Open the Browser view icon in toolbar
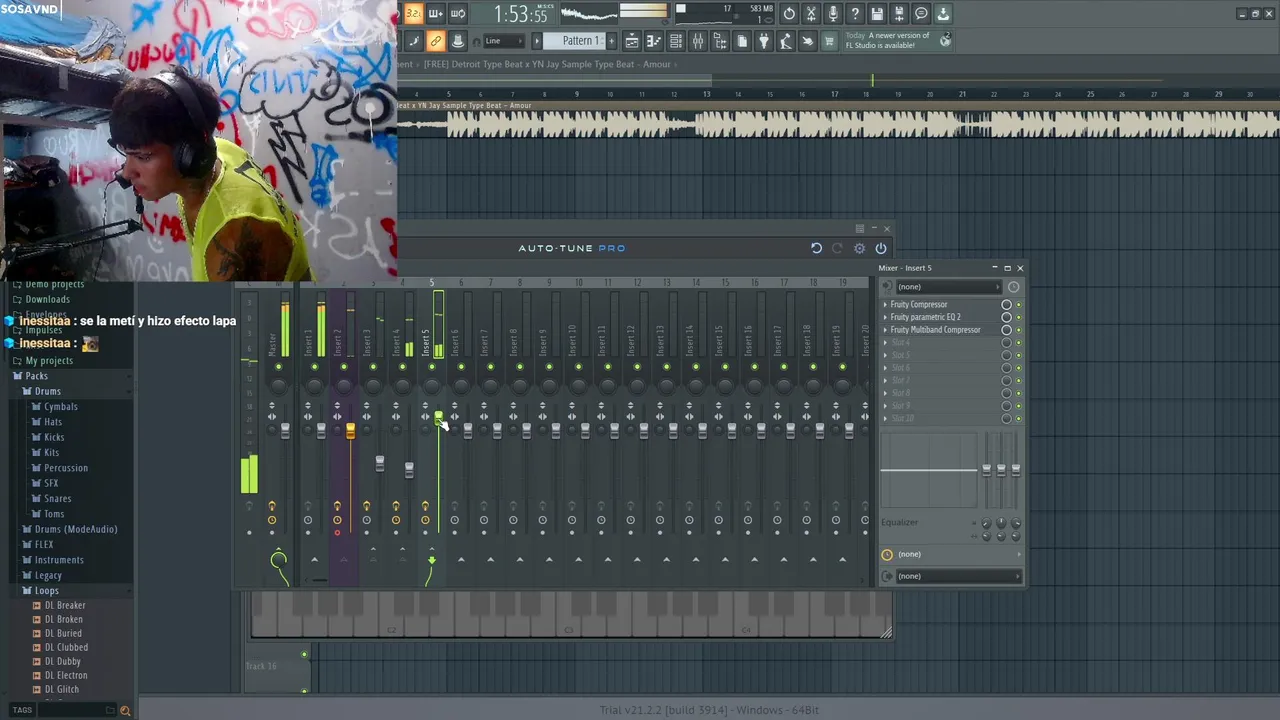The height and width of the screenshot is (720, 1280). point(720,41)
